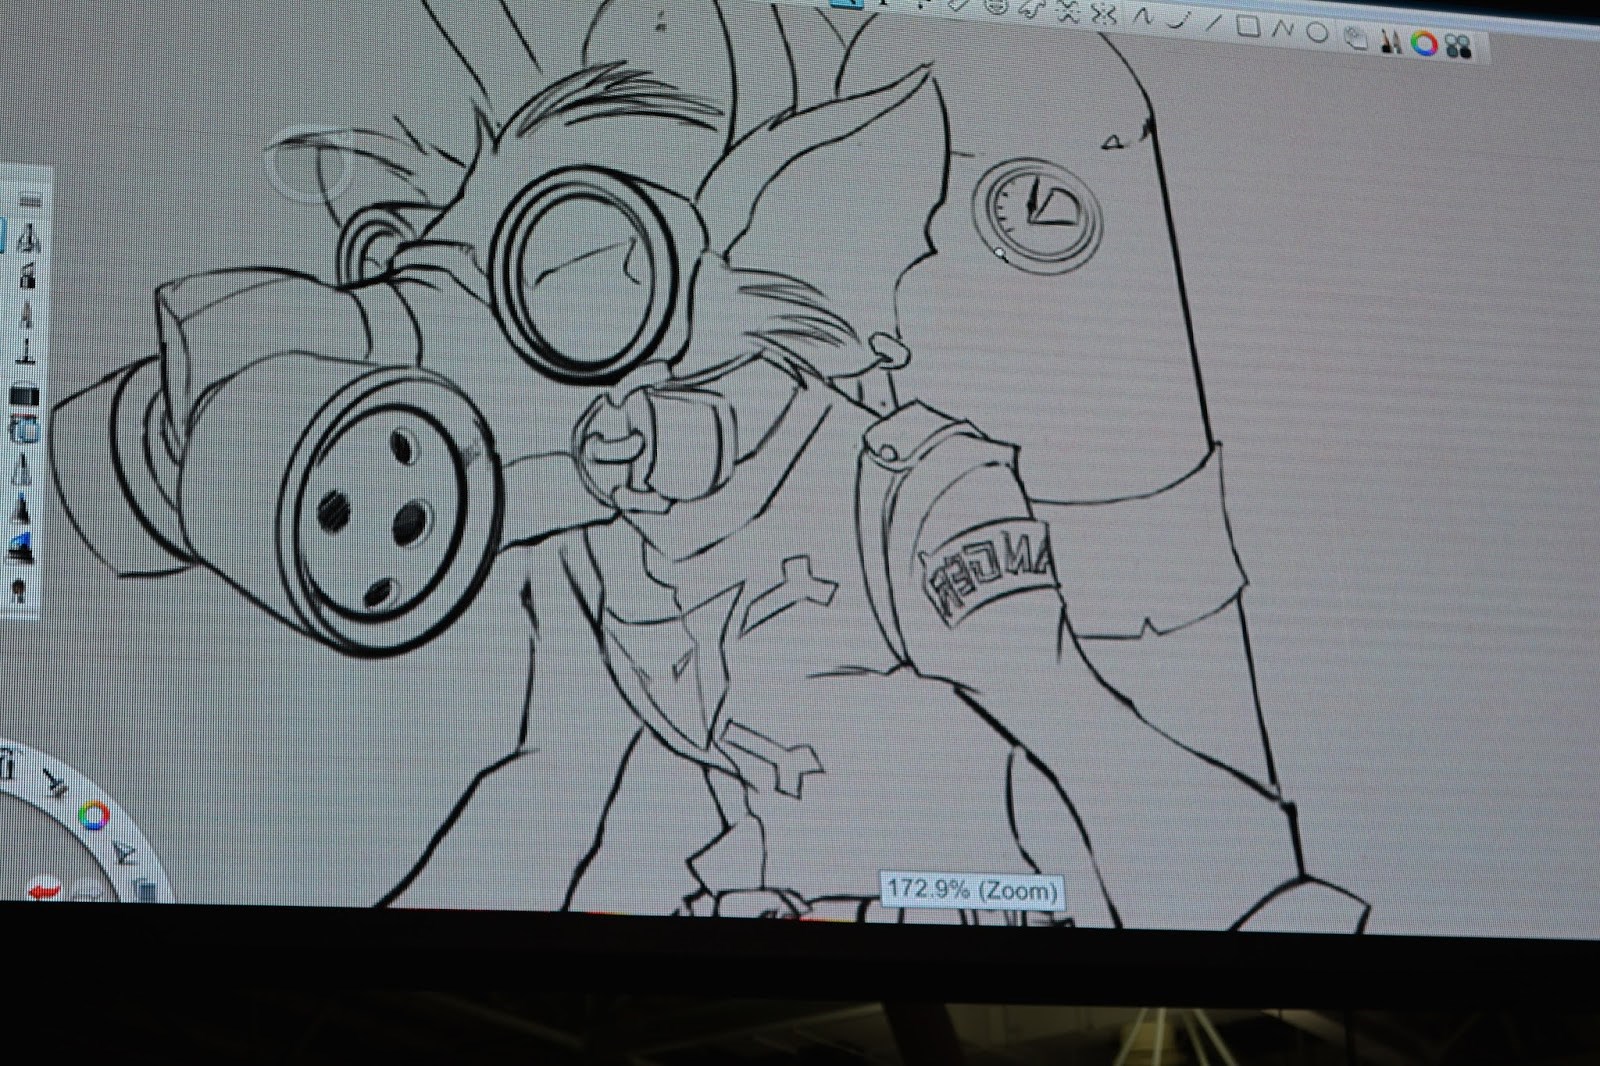Image resolution: width=1600 pixels, height=1066 pixels.
Task: Open the color wheel in top toolbar
Action: pyautogui.click(x=1424, y=43)
